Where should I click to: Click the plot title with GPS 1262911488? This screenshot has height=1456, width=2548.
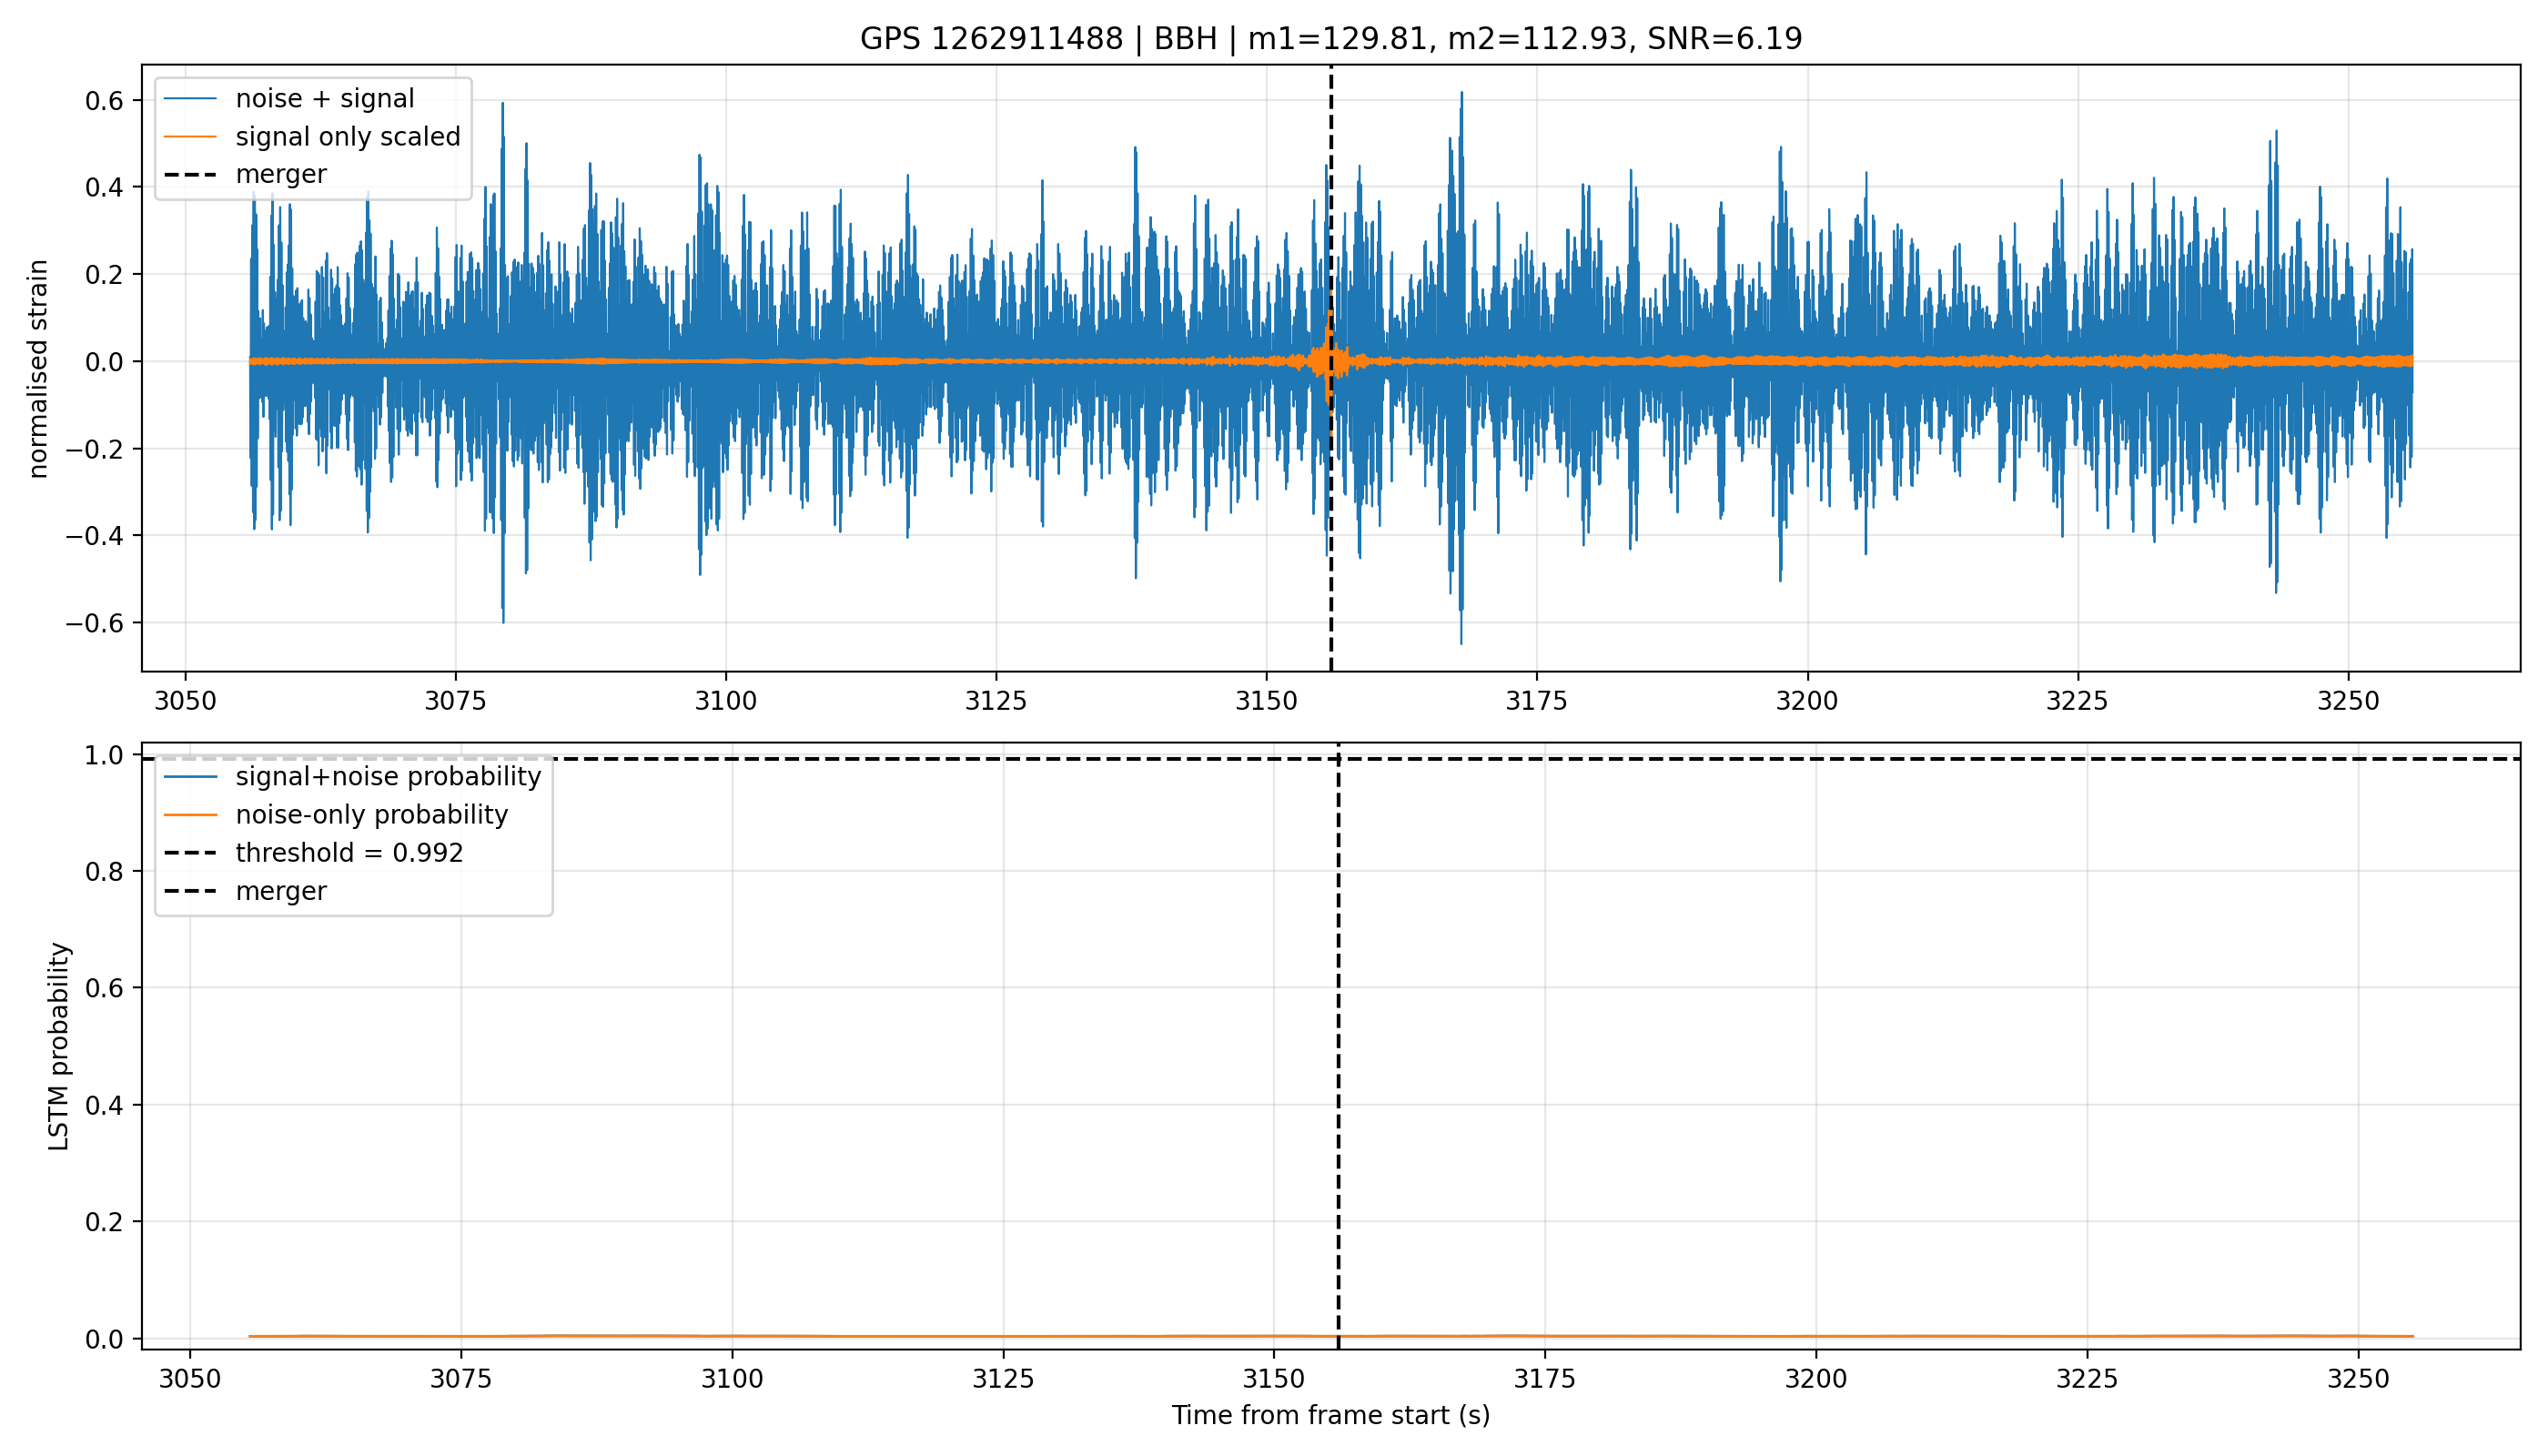(x=1331, y=39)
